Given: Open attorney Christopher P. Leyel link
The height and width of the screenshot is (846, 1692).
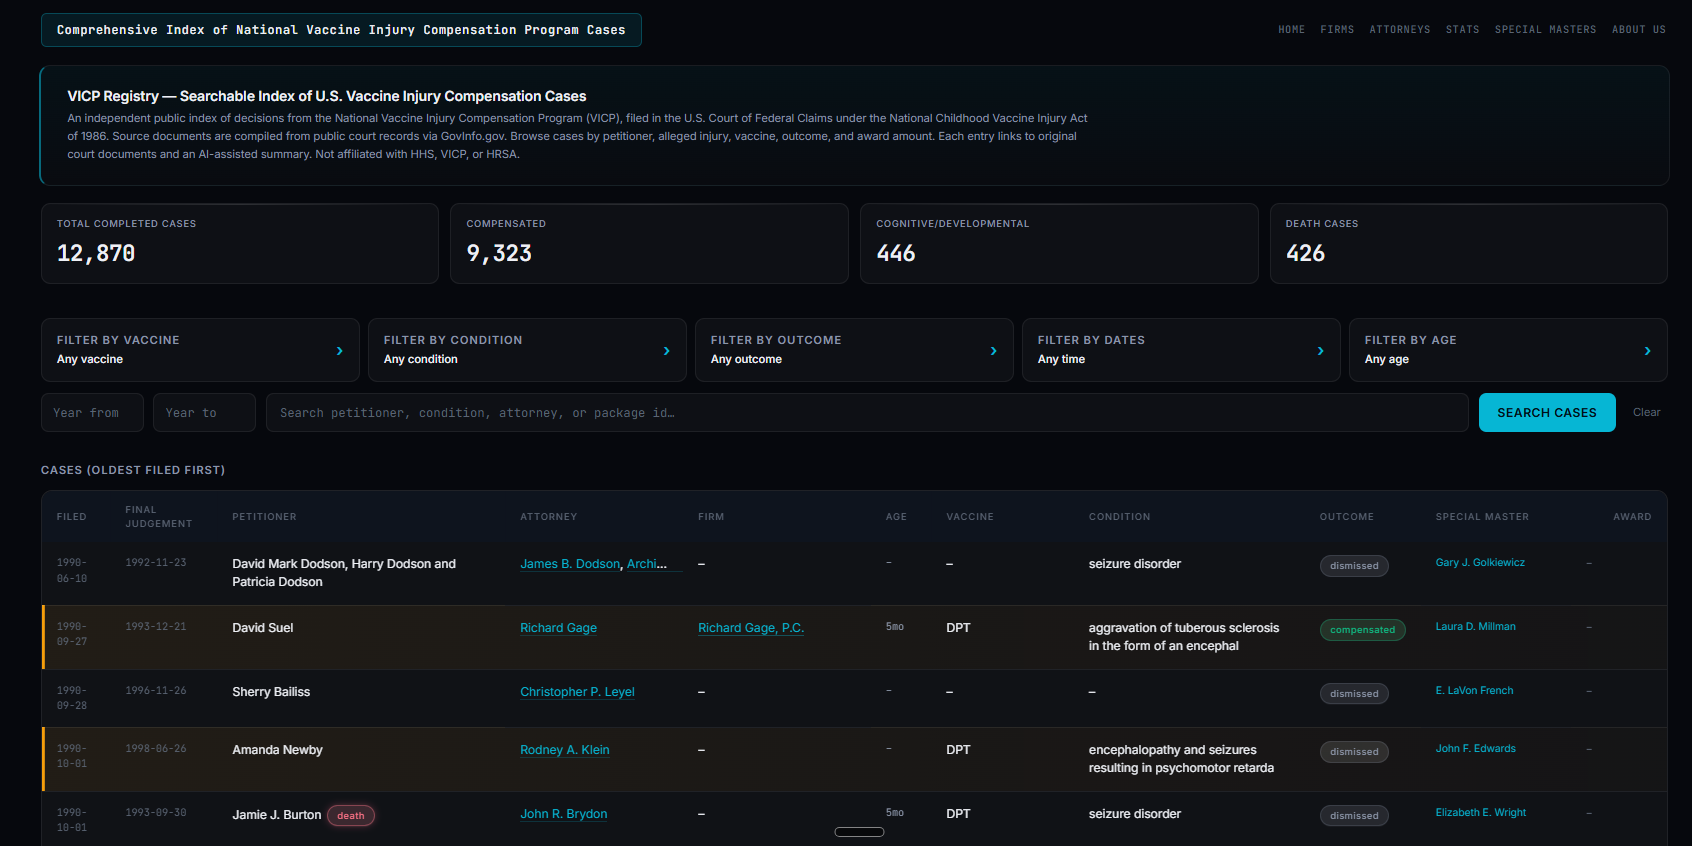Looking at the screenshot, I should coord(577,692).
